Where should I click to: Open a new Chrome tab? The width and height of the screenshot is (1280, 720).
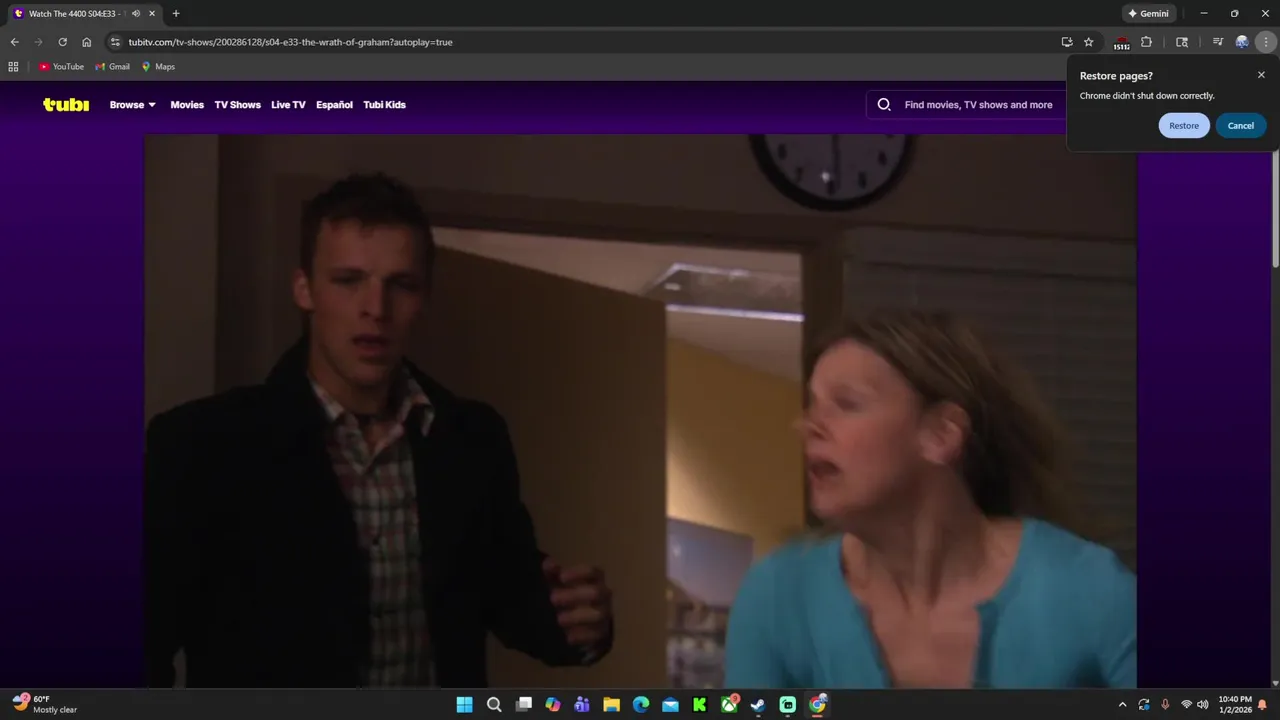[x=176, y=14]
